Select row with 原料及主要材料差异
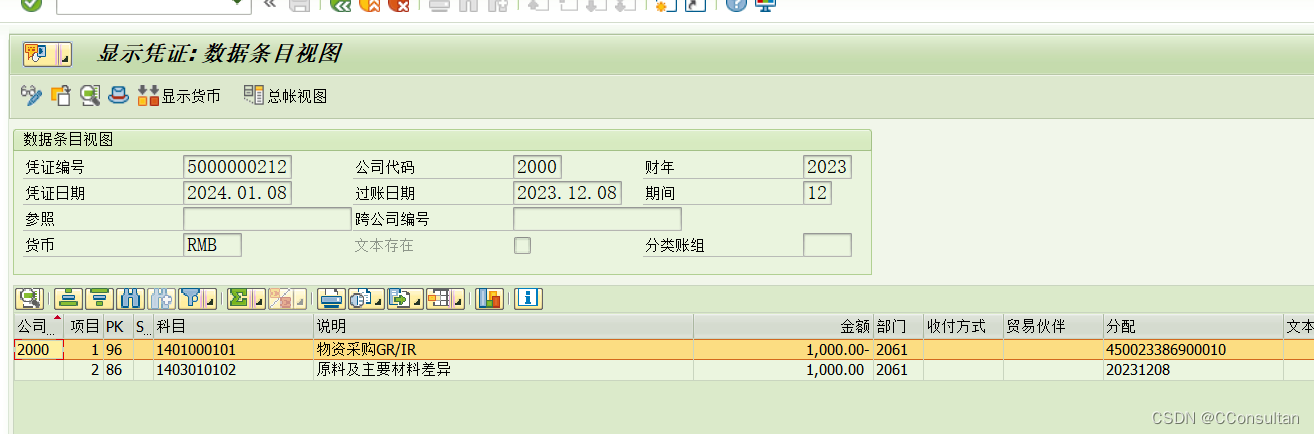Screen dimensions: 1314x434 click(400, 370)
